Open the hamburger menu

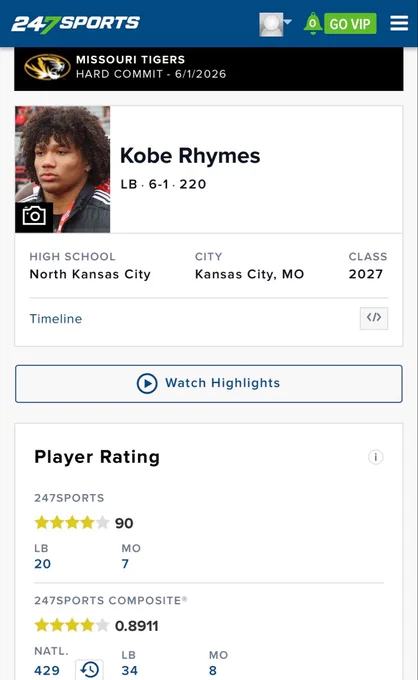click(399, 23)
